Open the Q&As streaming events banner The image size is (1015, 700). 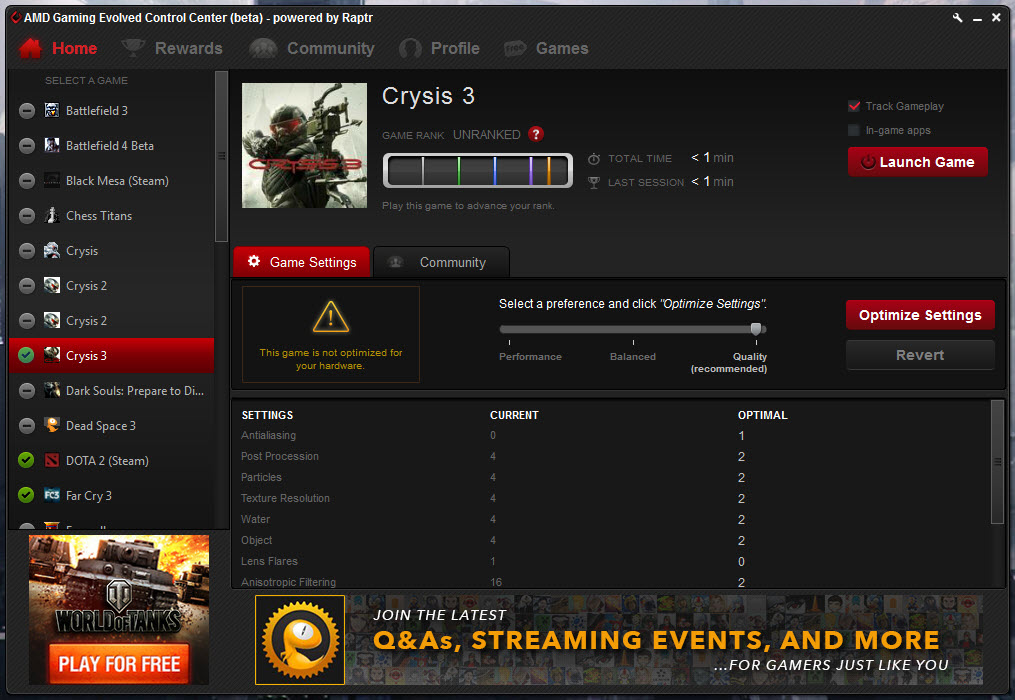point(619,640)
